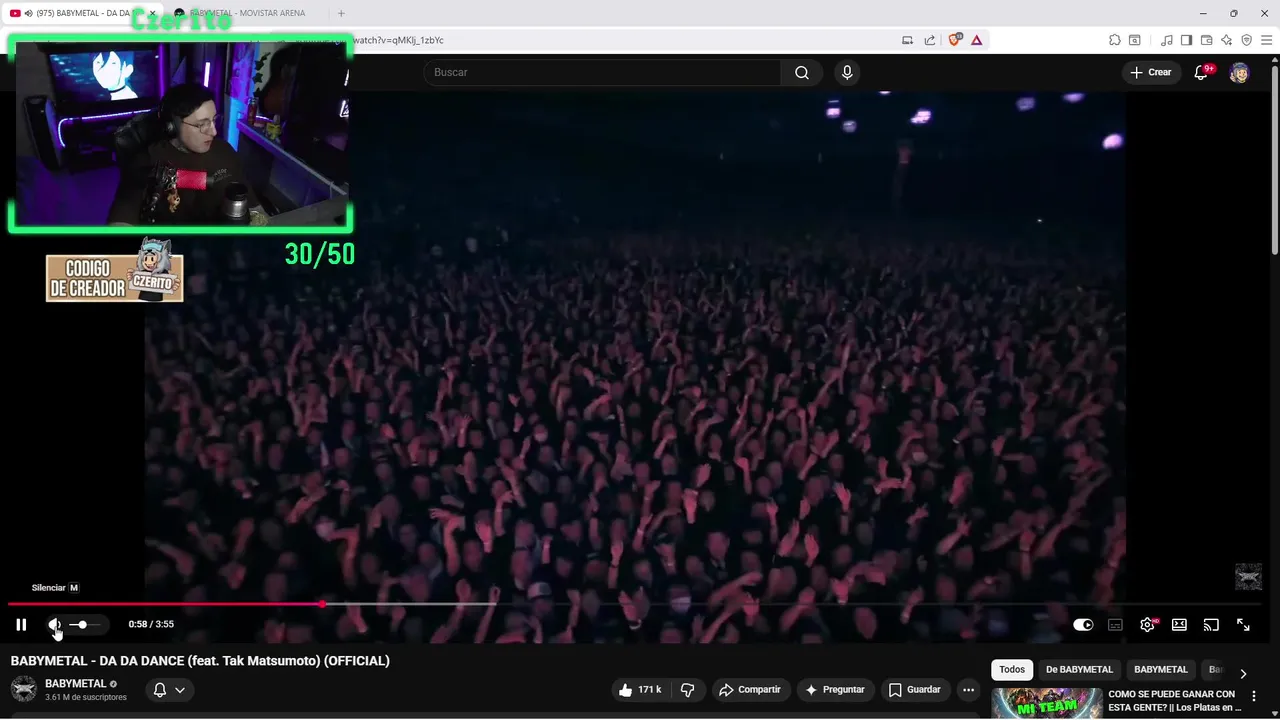Open browser hamburger main menu
The height and width of the screenshot is (720, 1280).
1266,40
